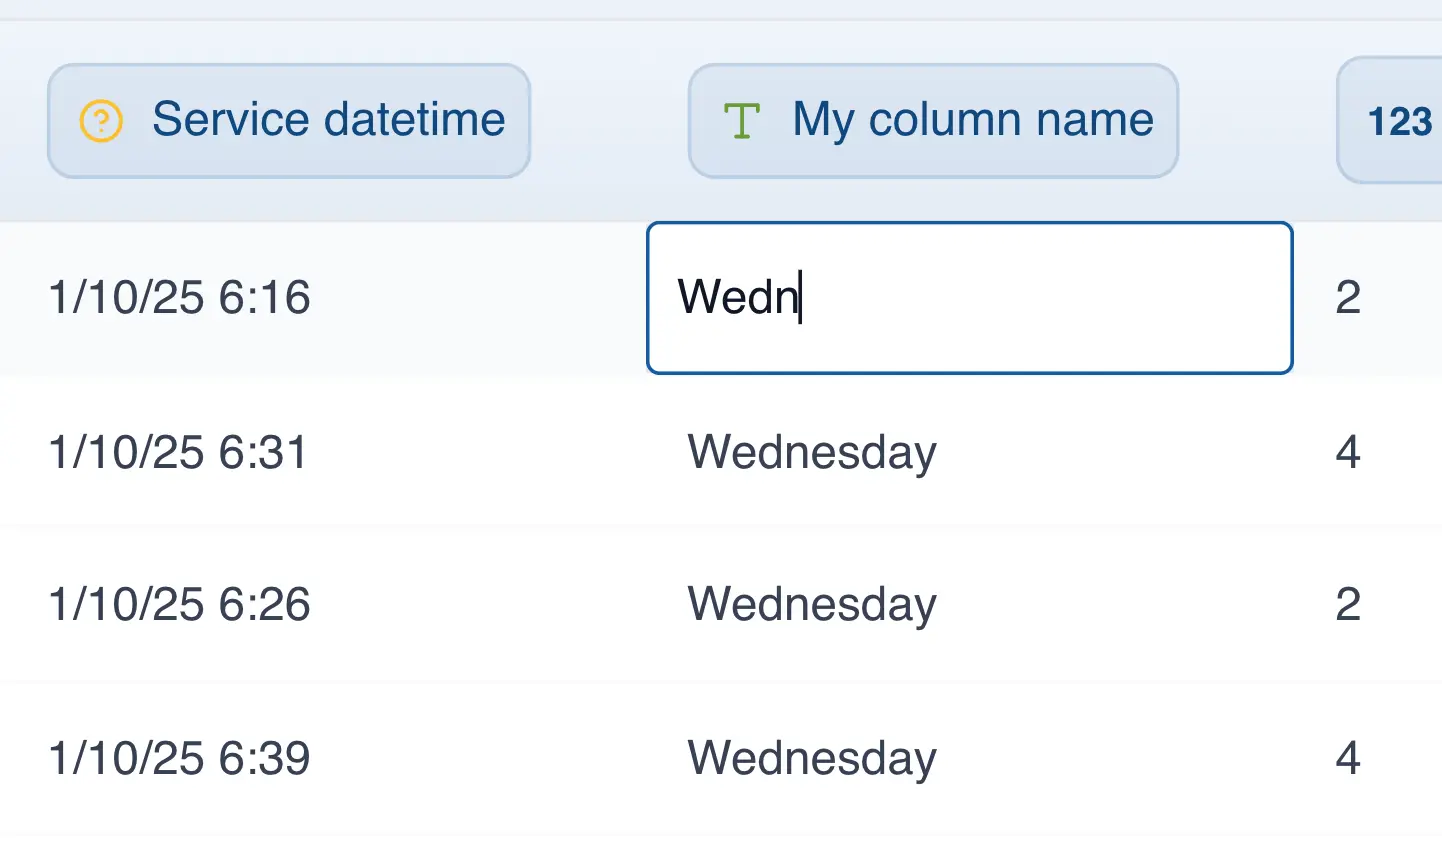Select the Wednesday cell in the third row
Image resolution: width=1442 pixels, height=844 pixels.
pyautogui.click(x=810, y=604)
